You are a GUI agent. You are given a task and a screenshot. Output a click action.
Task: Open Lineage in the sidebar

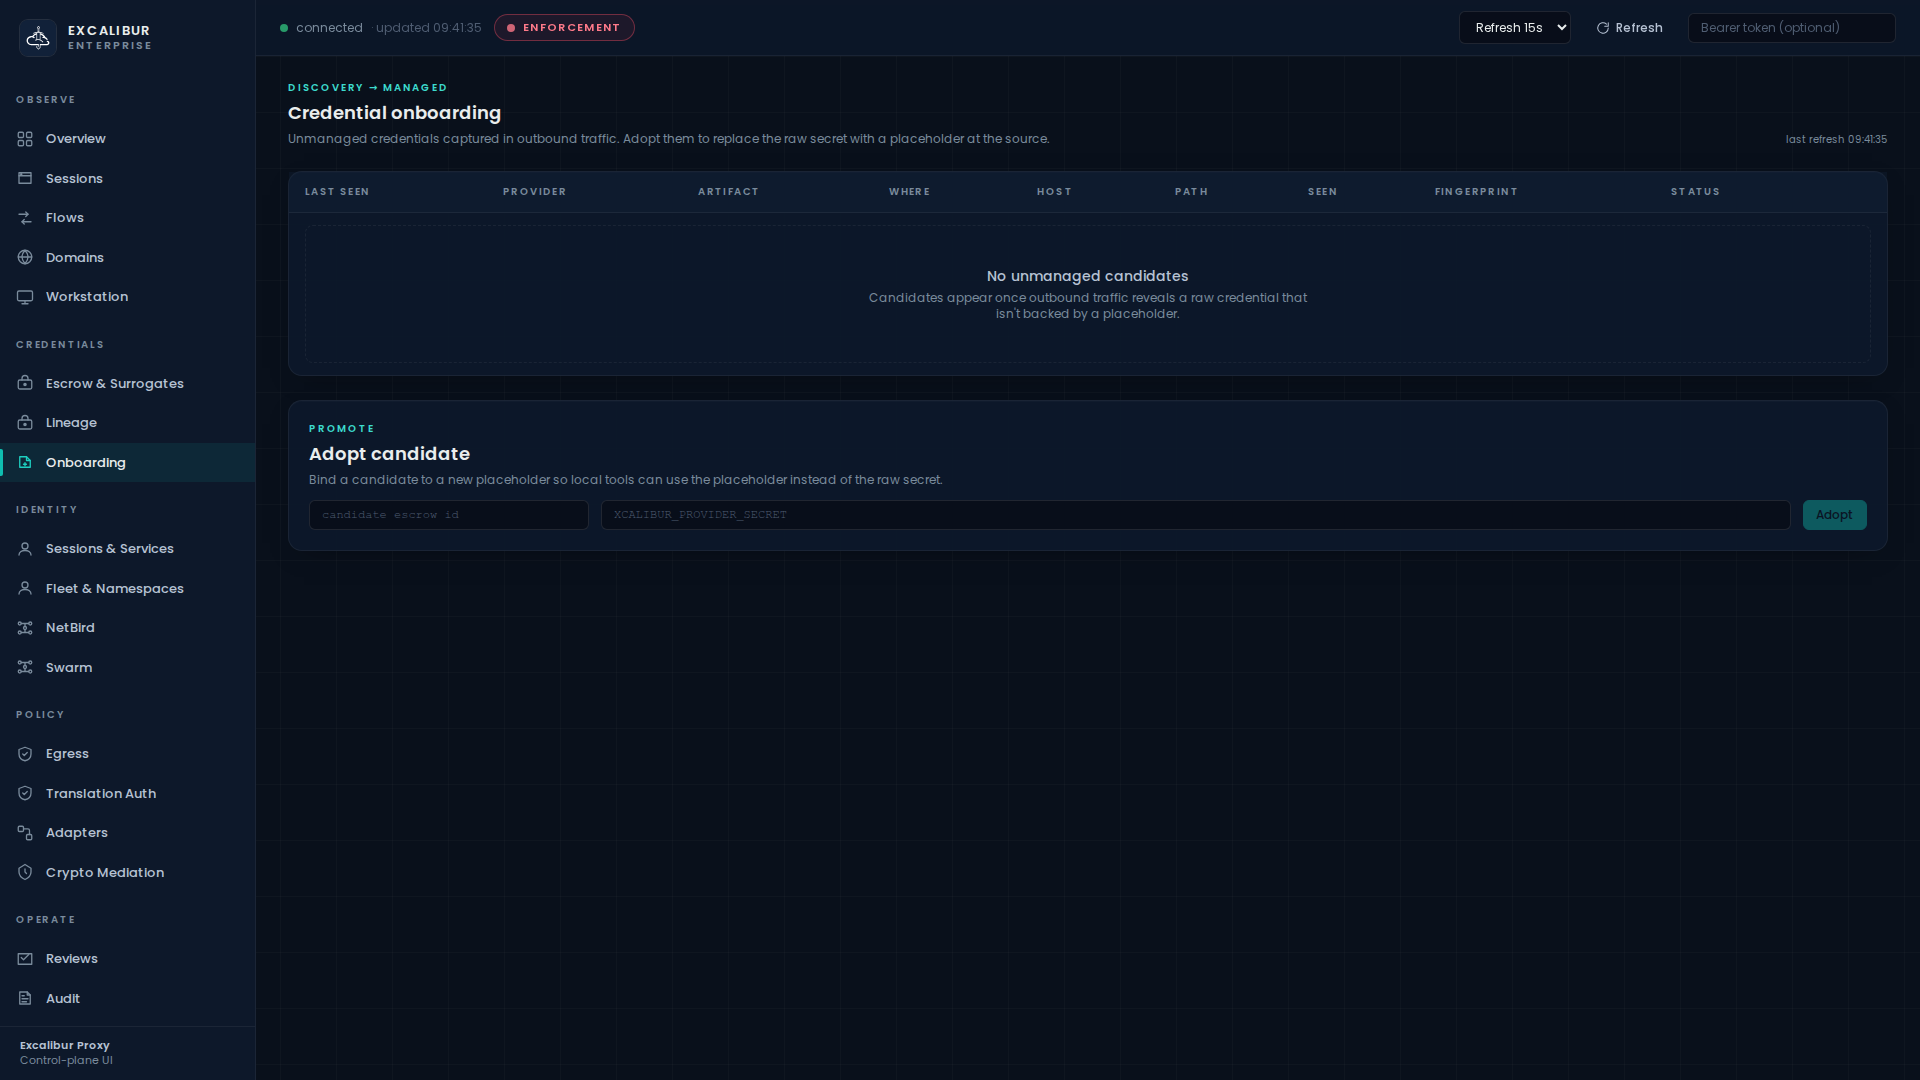point(71,423)
